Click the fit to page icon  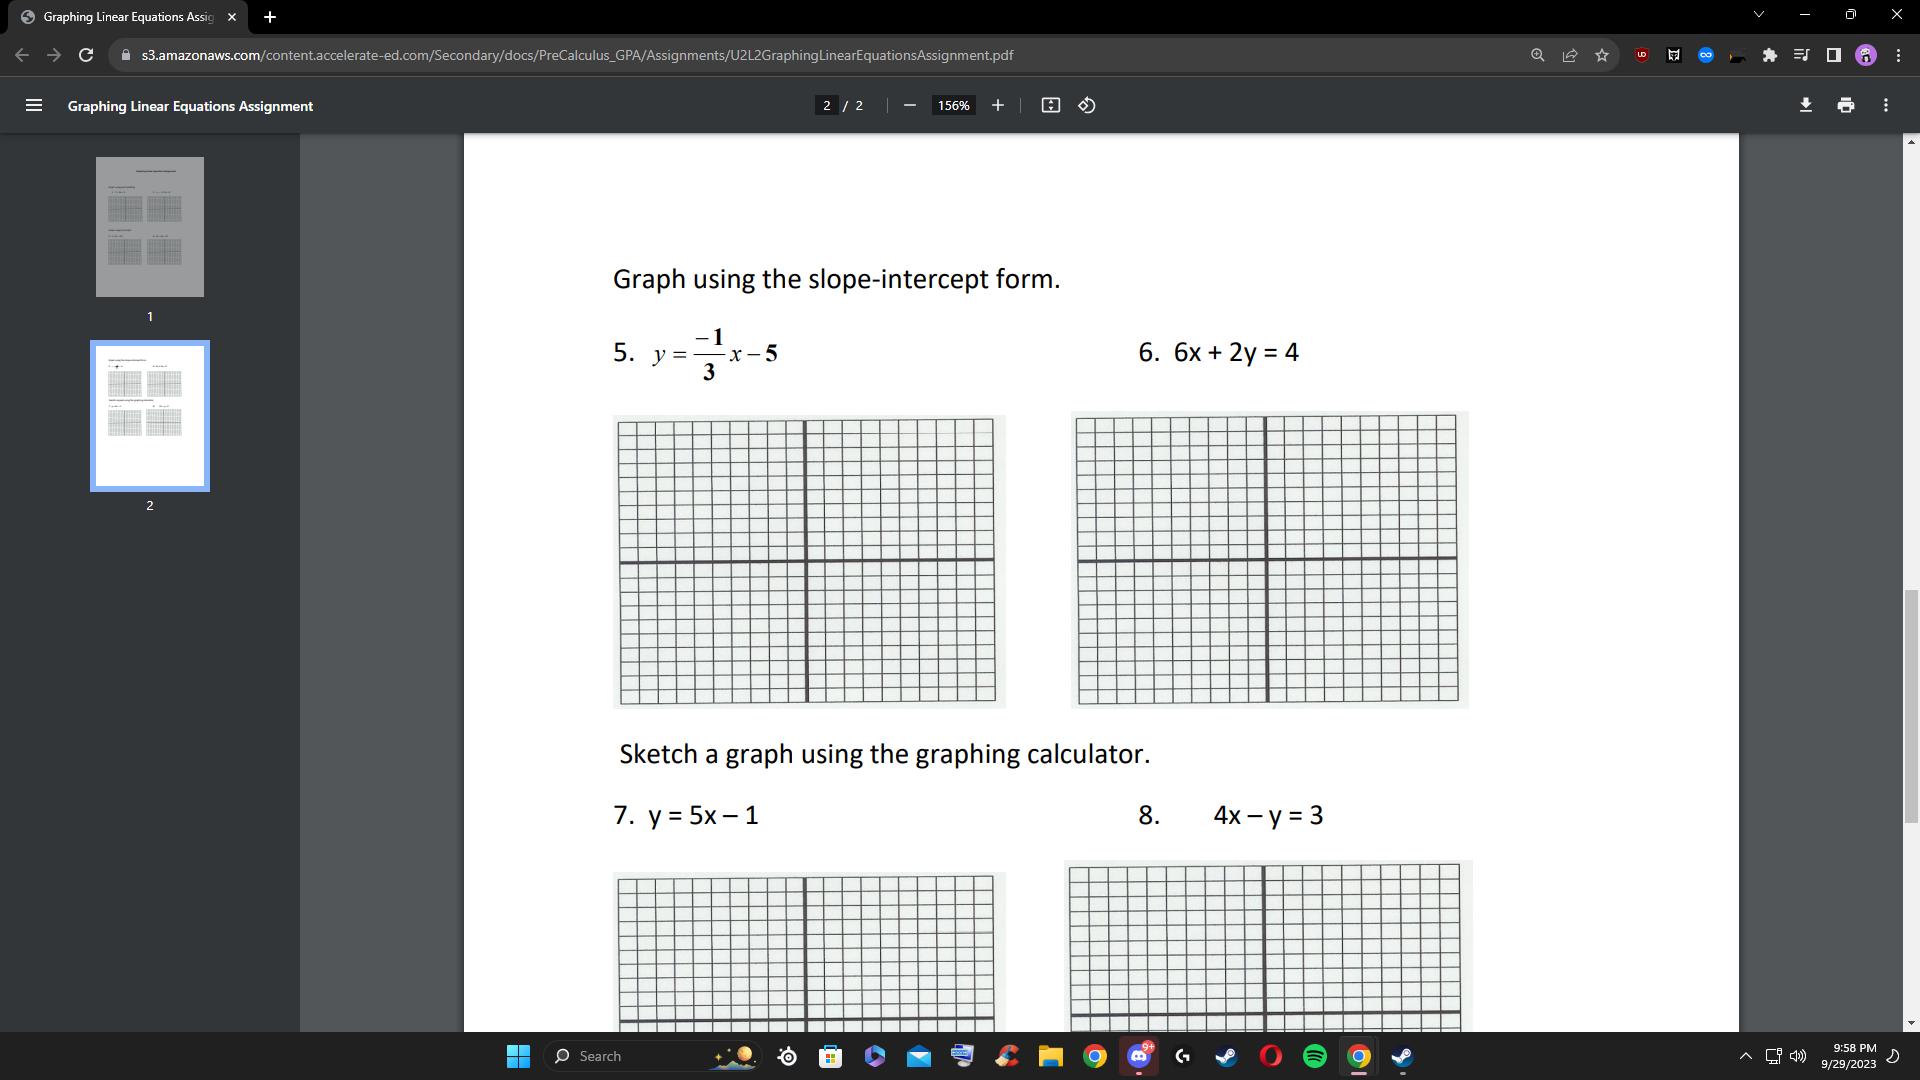[1051, 105]
